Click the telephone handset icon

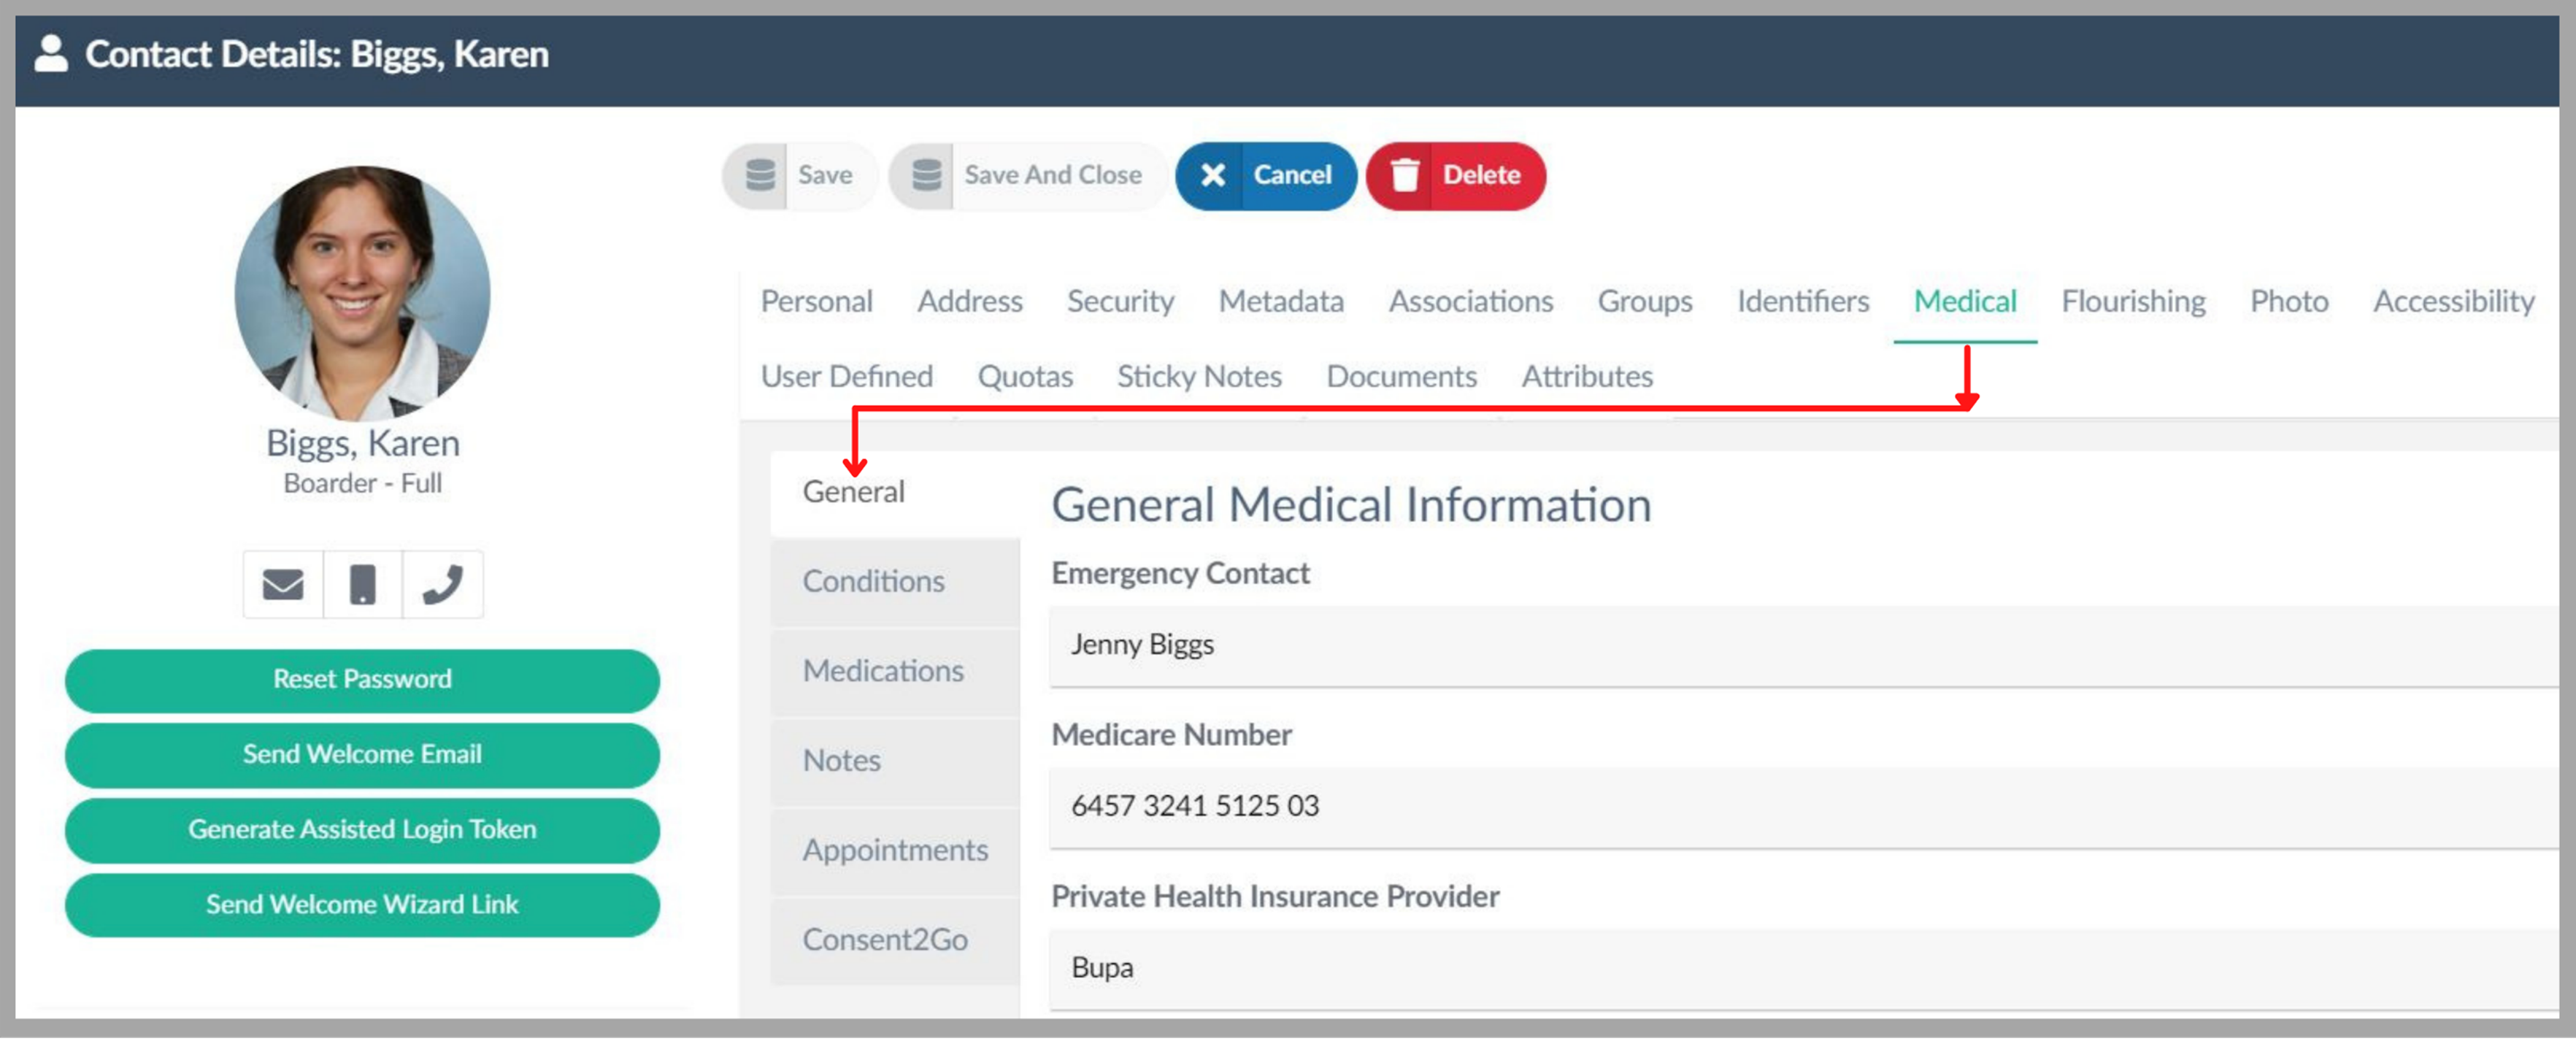click(x=442, y=584)
